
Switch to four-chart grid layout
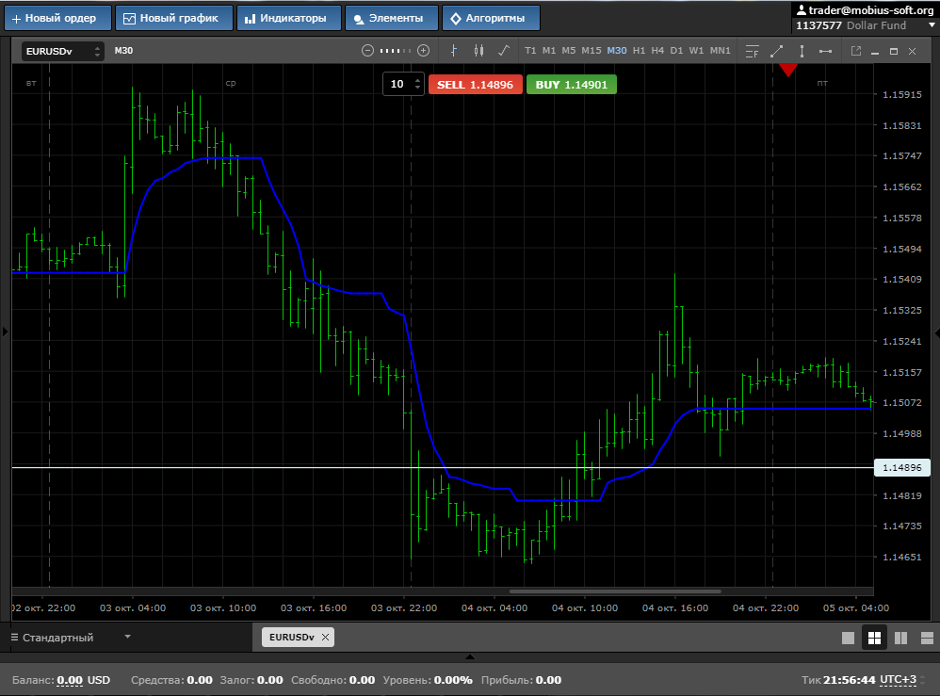[x=874, y=638]
